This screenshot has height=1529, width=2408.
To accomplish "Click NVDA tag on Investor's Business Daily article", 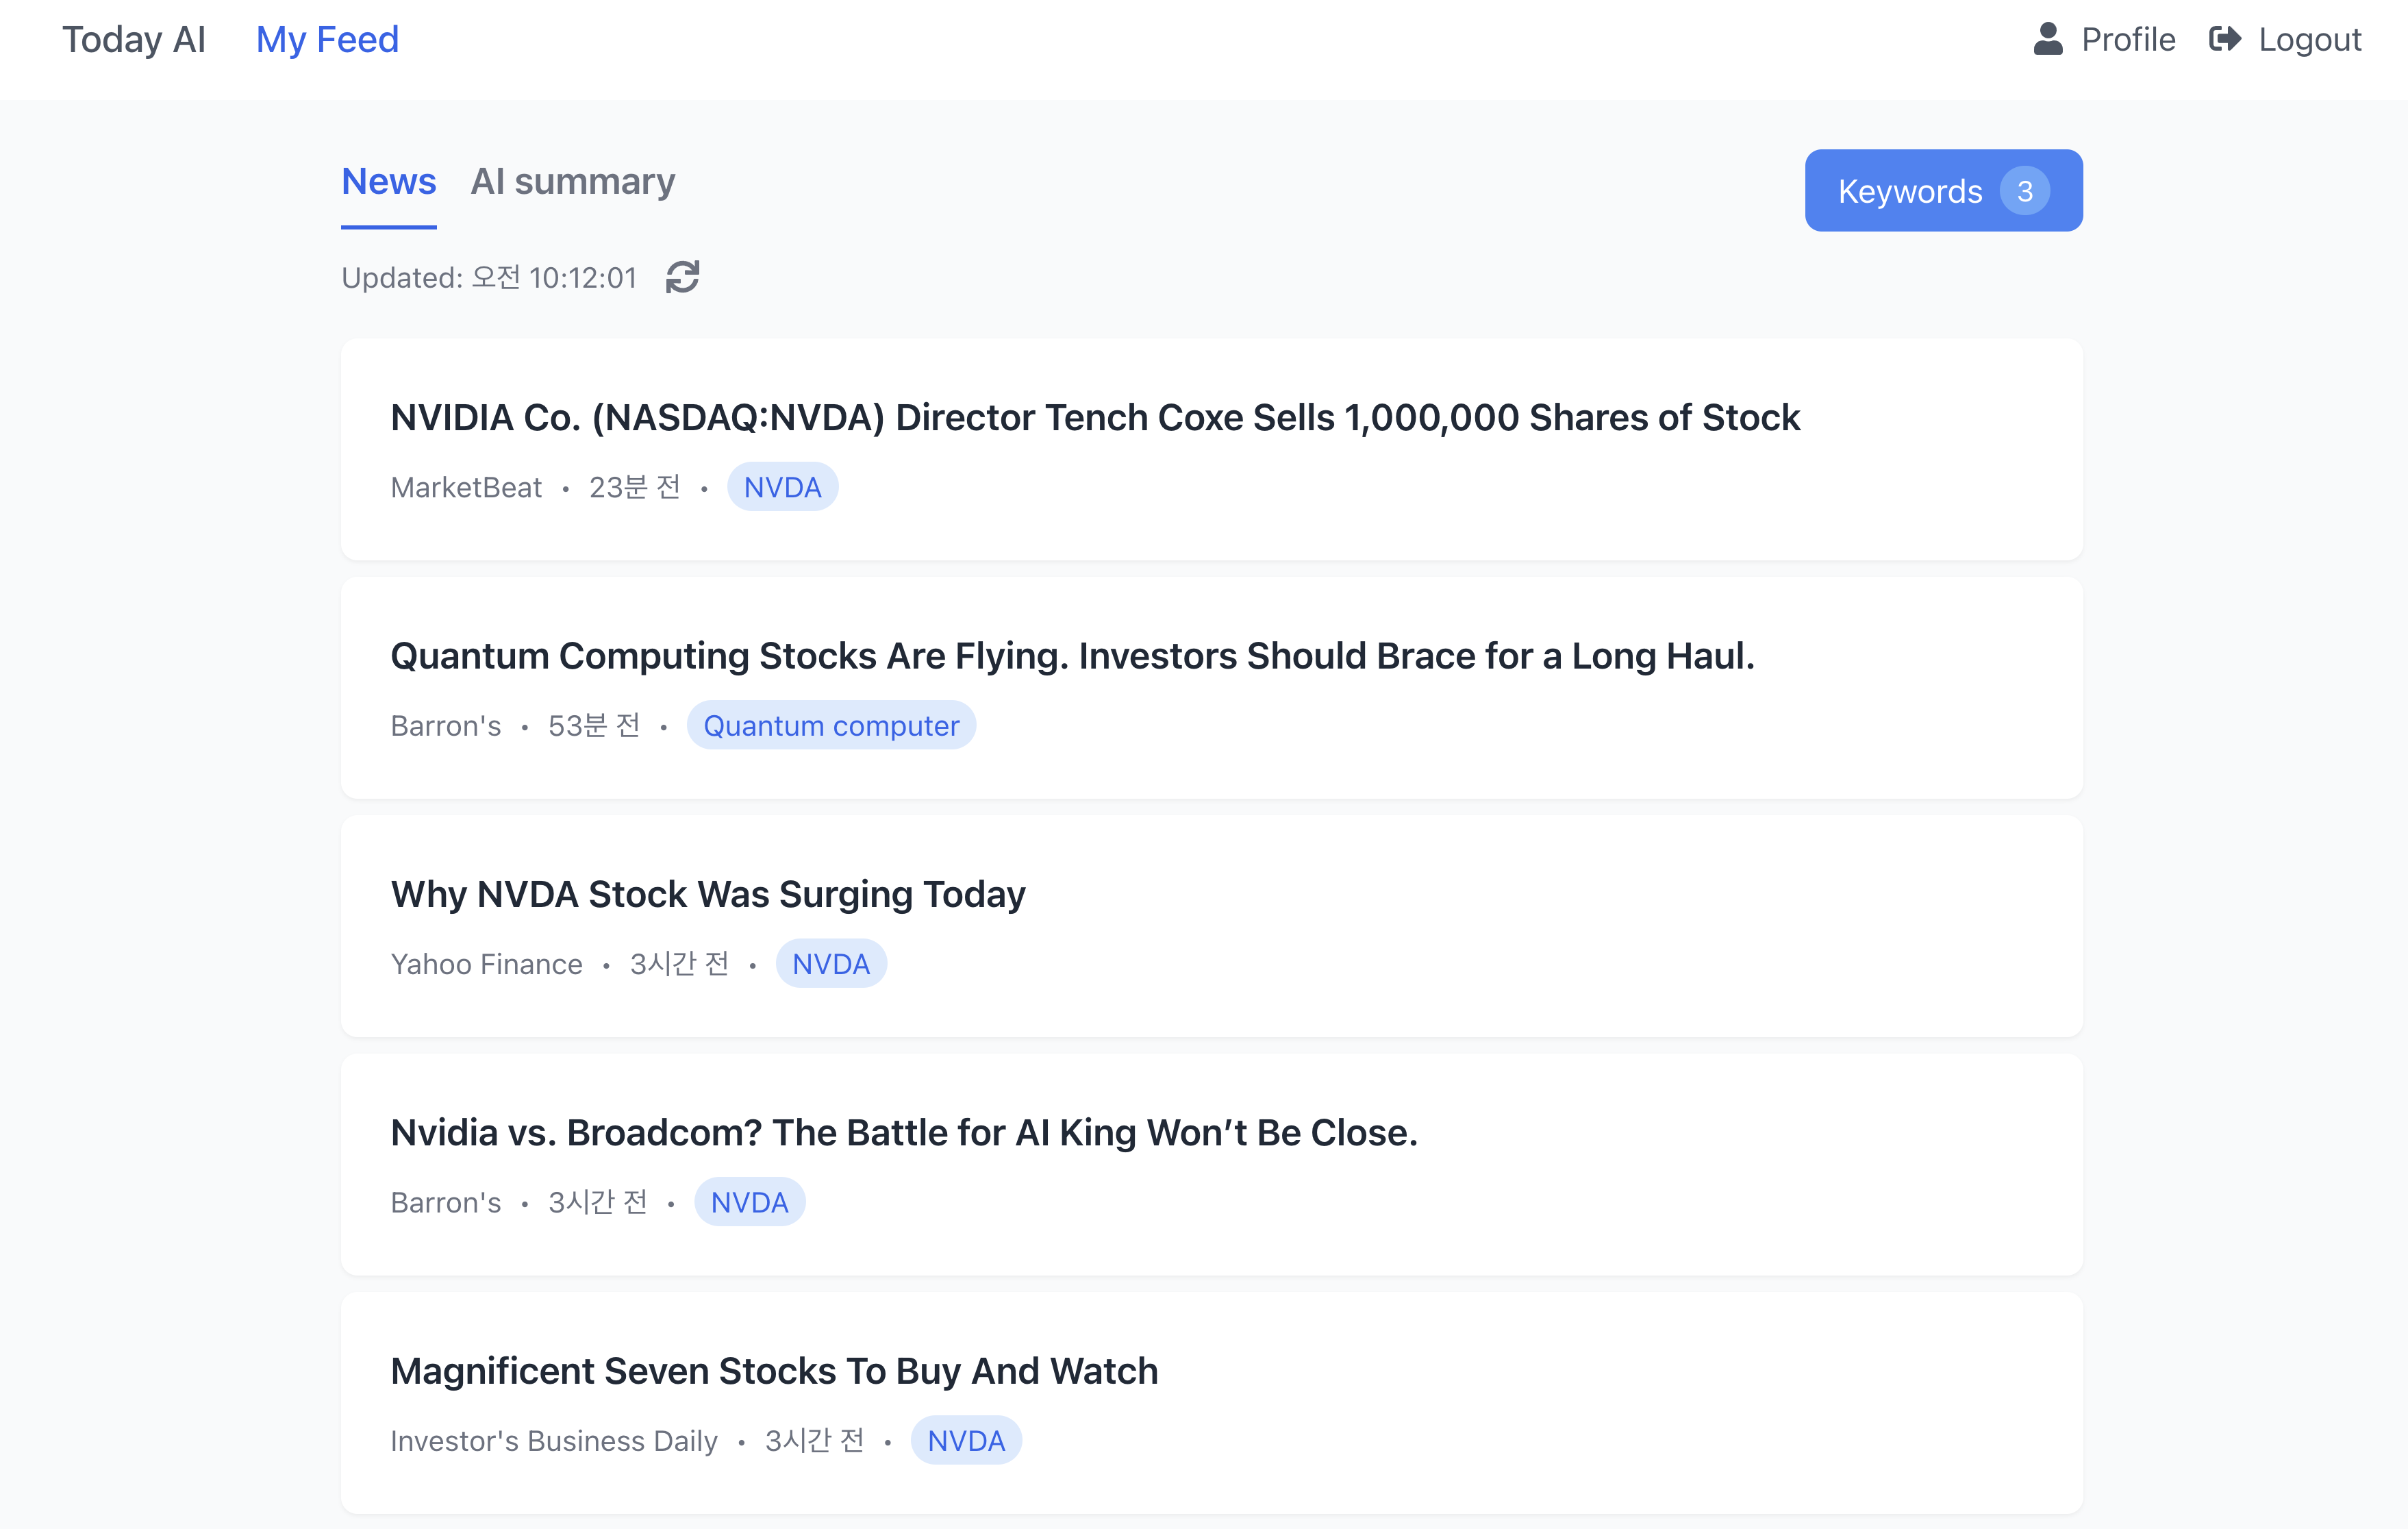I will [x=965, y=1441].
